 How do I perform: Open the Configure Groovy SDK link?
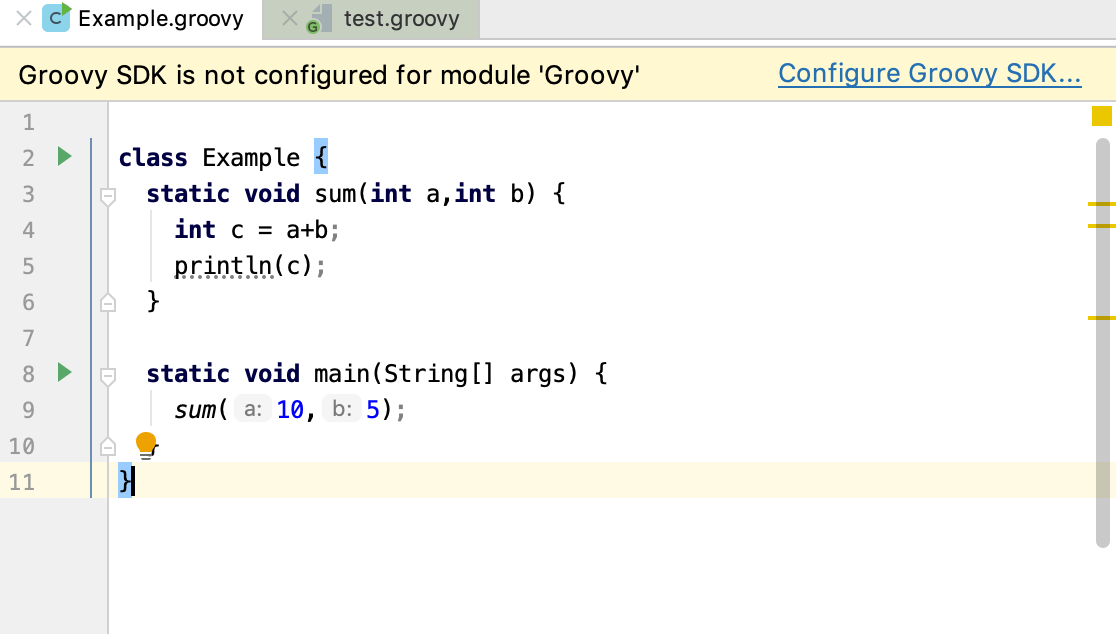click(x=929, y=72)
